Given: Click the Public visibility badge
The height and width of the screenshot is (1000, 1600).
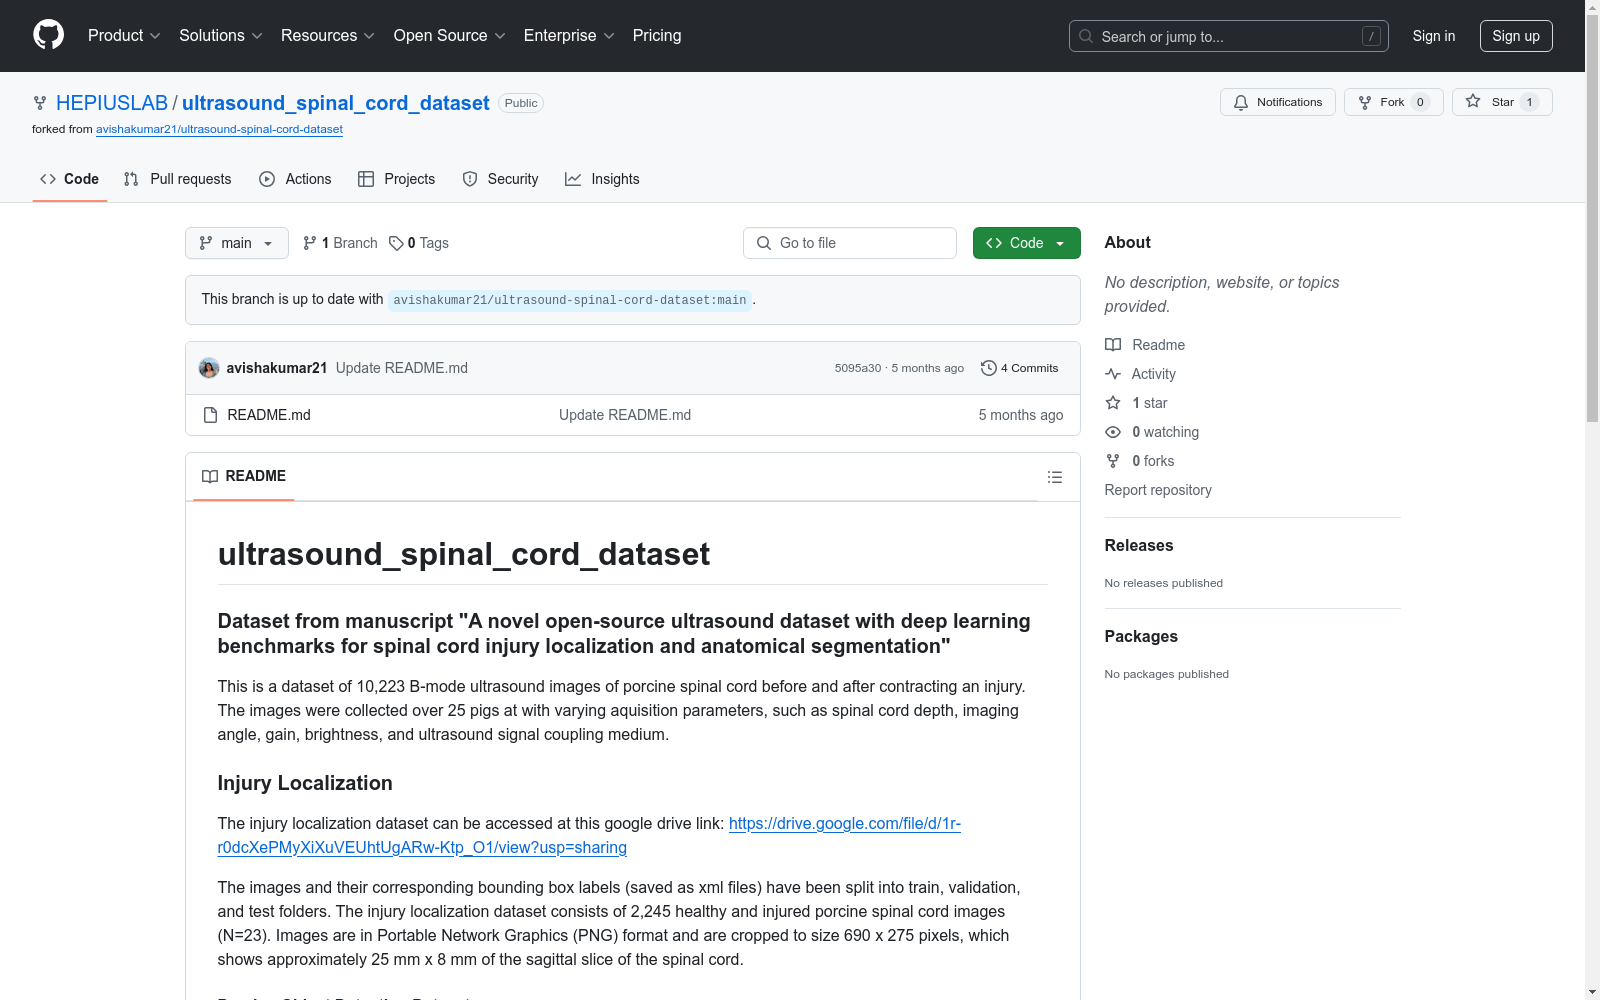Looking at the screenshot, I should pos(521,103).
